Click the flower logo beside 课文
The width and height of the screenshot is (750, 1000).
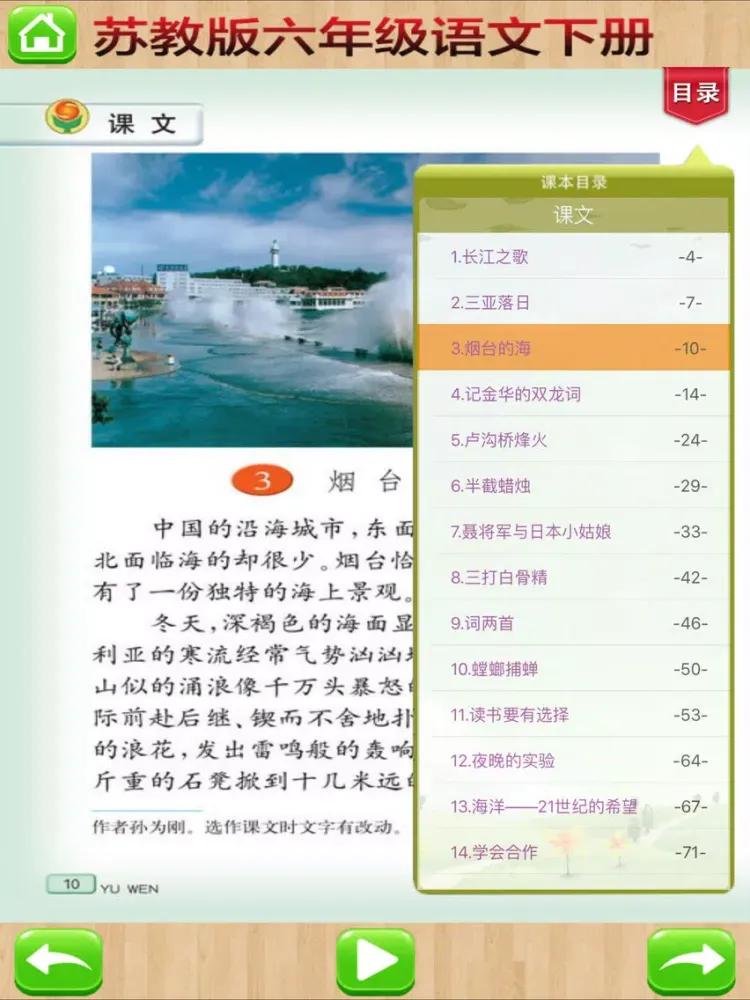[x=67, y=117]
